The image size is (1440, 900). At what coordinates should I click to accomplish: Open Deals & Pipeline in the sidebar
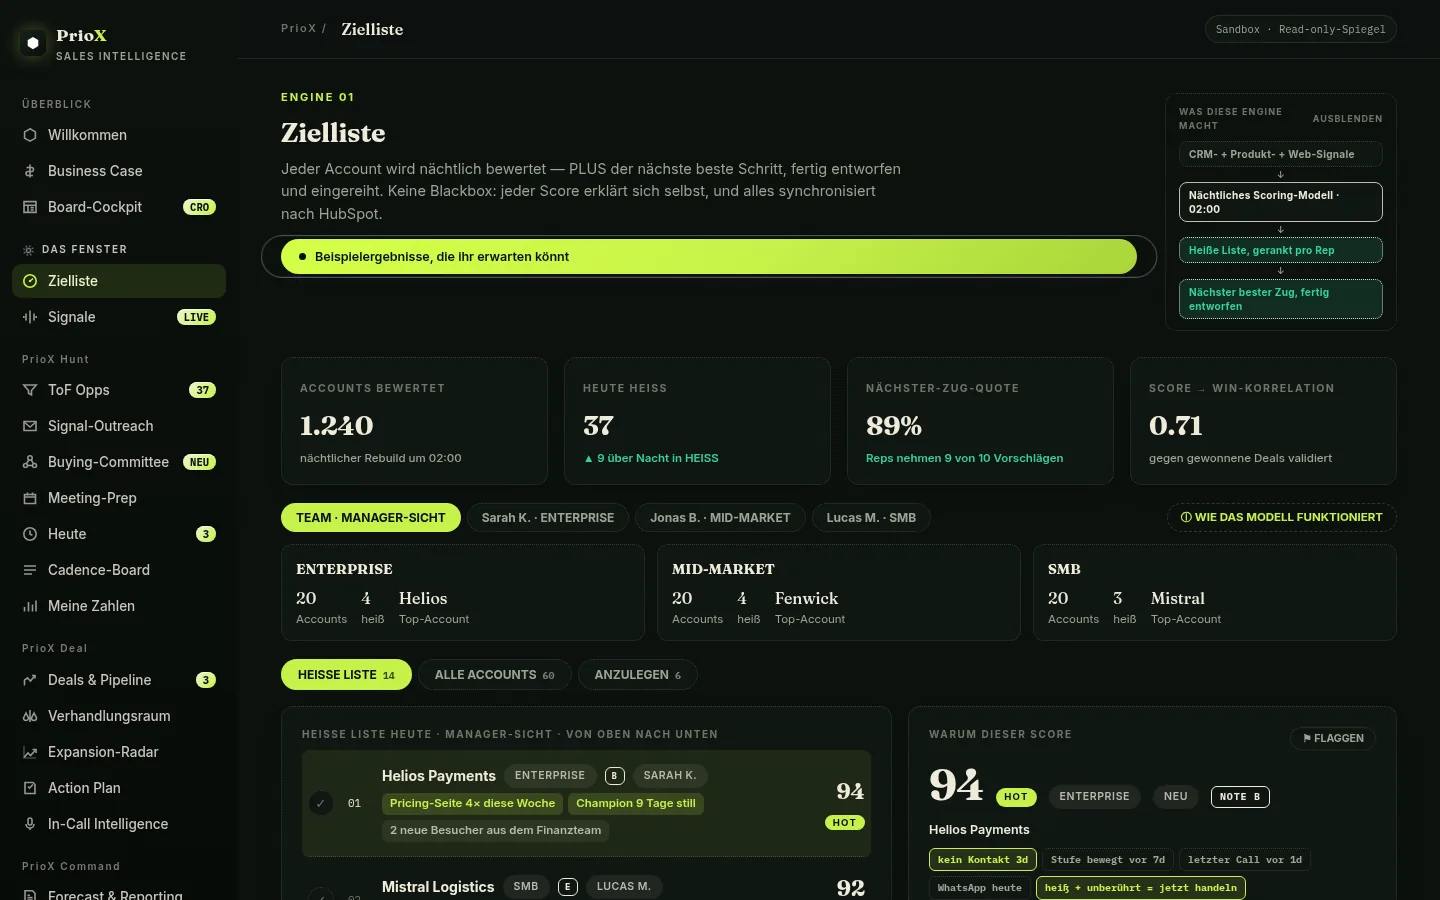119,680
